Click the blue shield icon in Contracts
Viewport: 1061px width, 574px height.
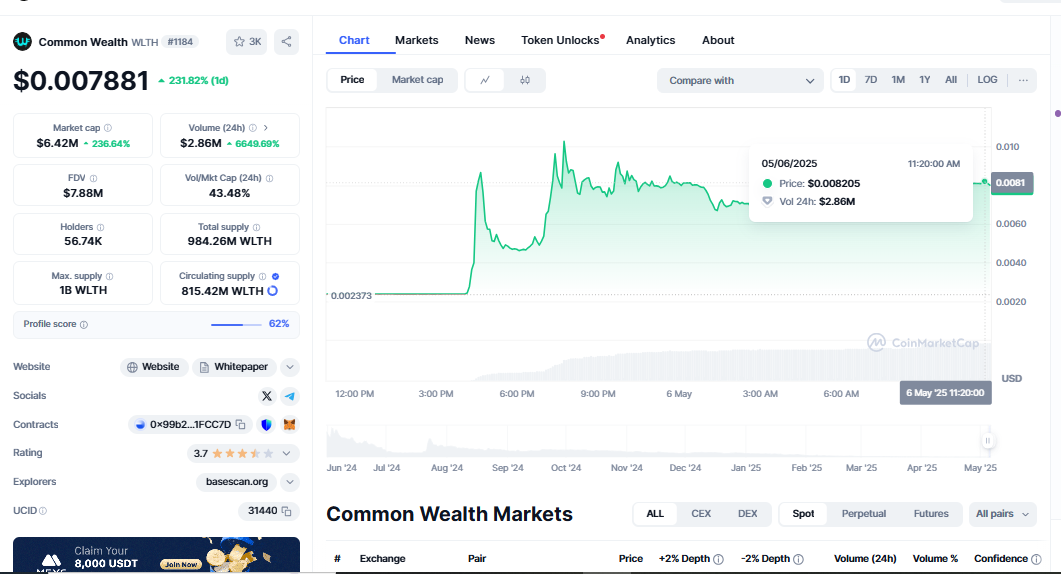267,425
